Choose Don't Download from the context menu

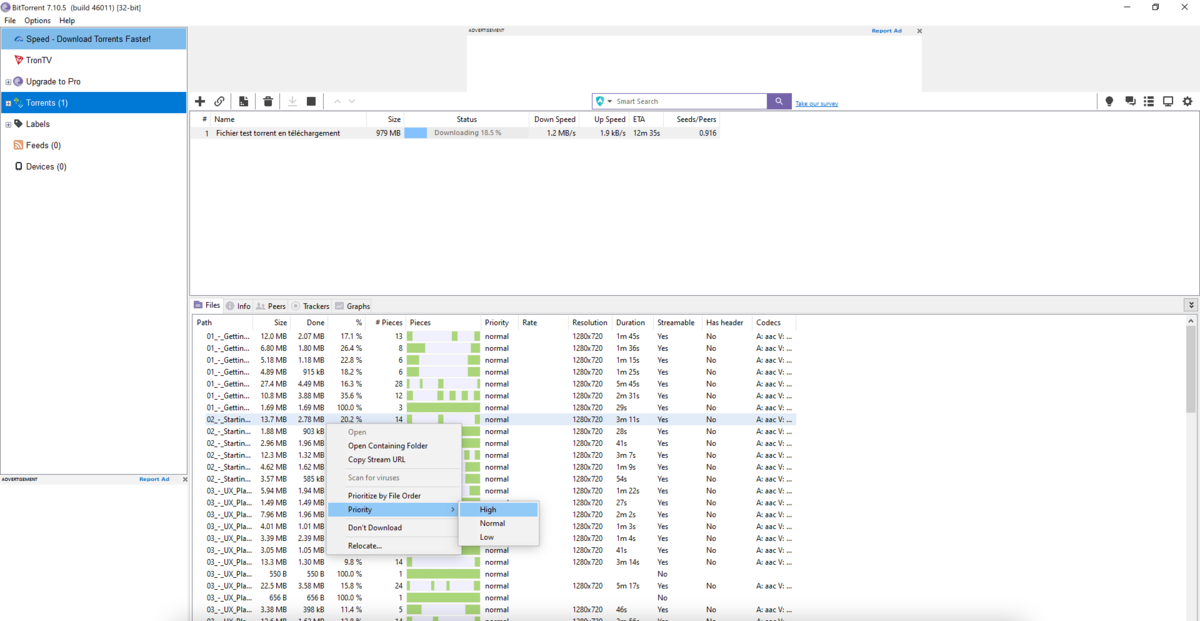(375, 527)
